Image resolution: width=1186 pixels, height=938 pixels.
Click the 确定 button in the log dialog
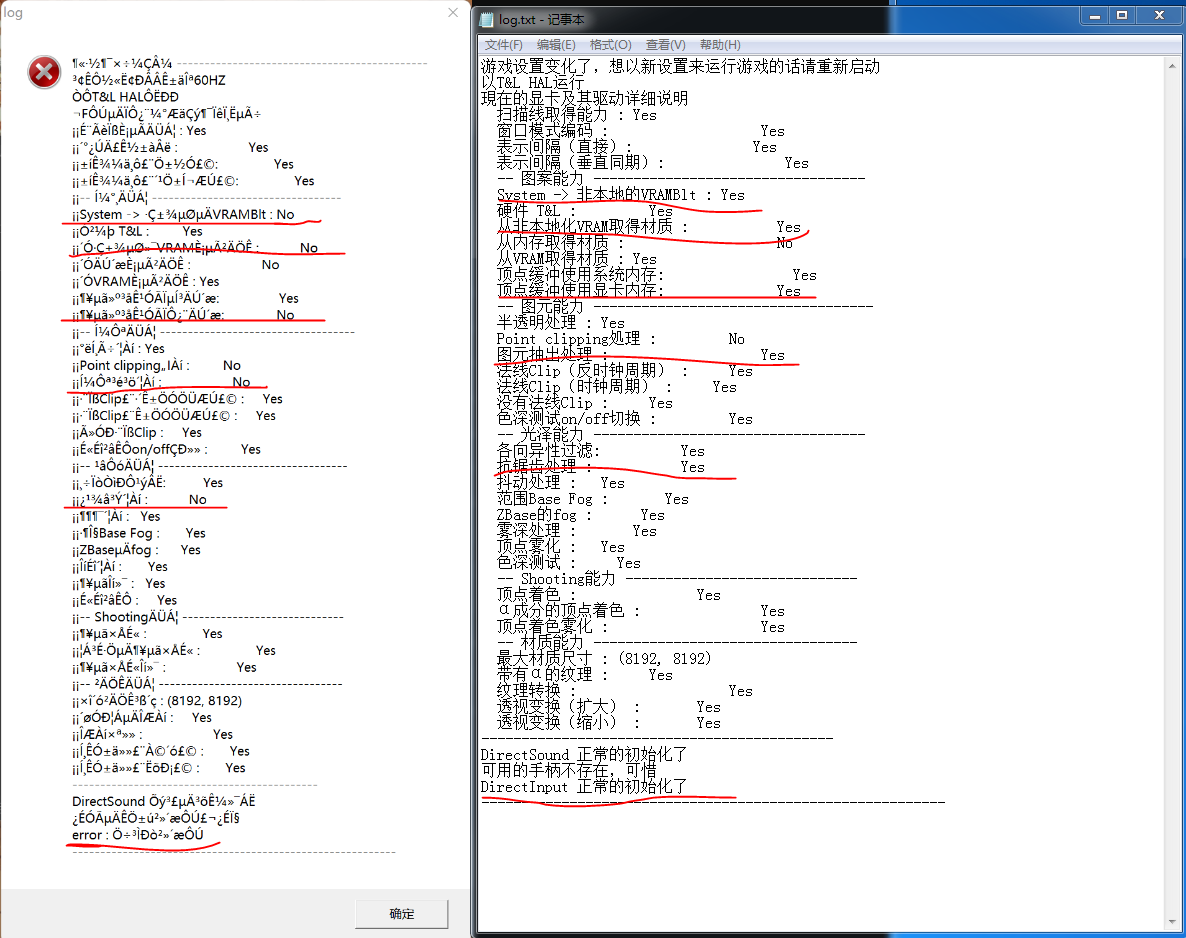tap(401, 914)
